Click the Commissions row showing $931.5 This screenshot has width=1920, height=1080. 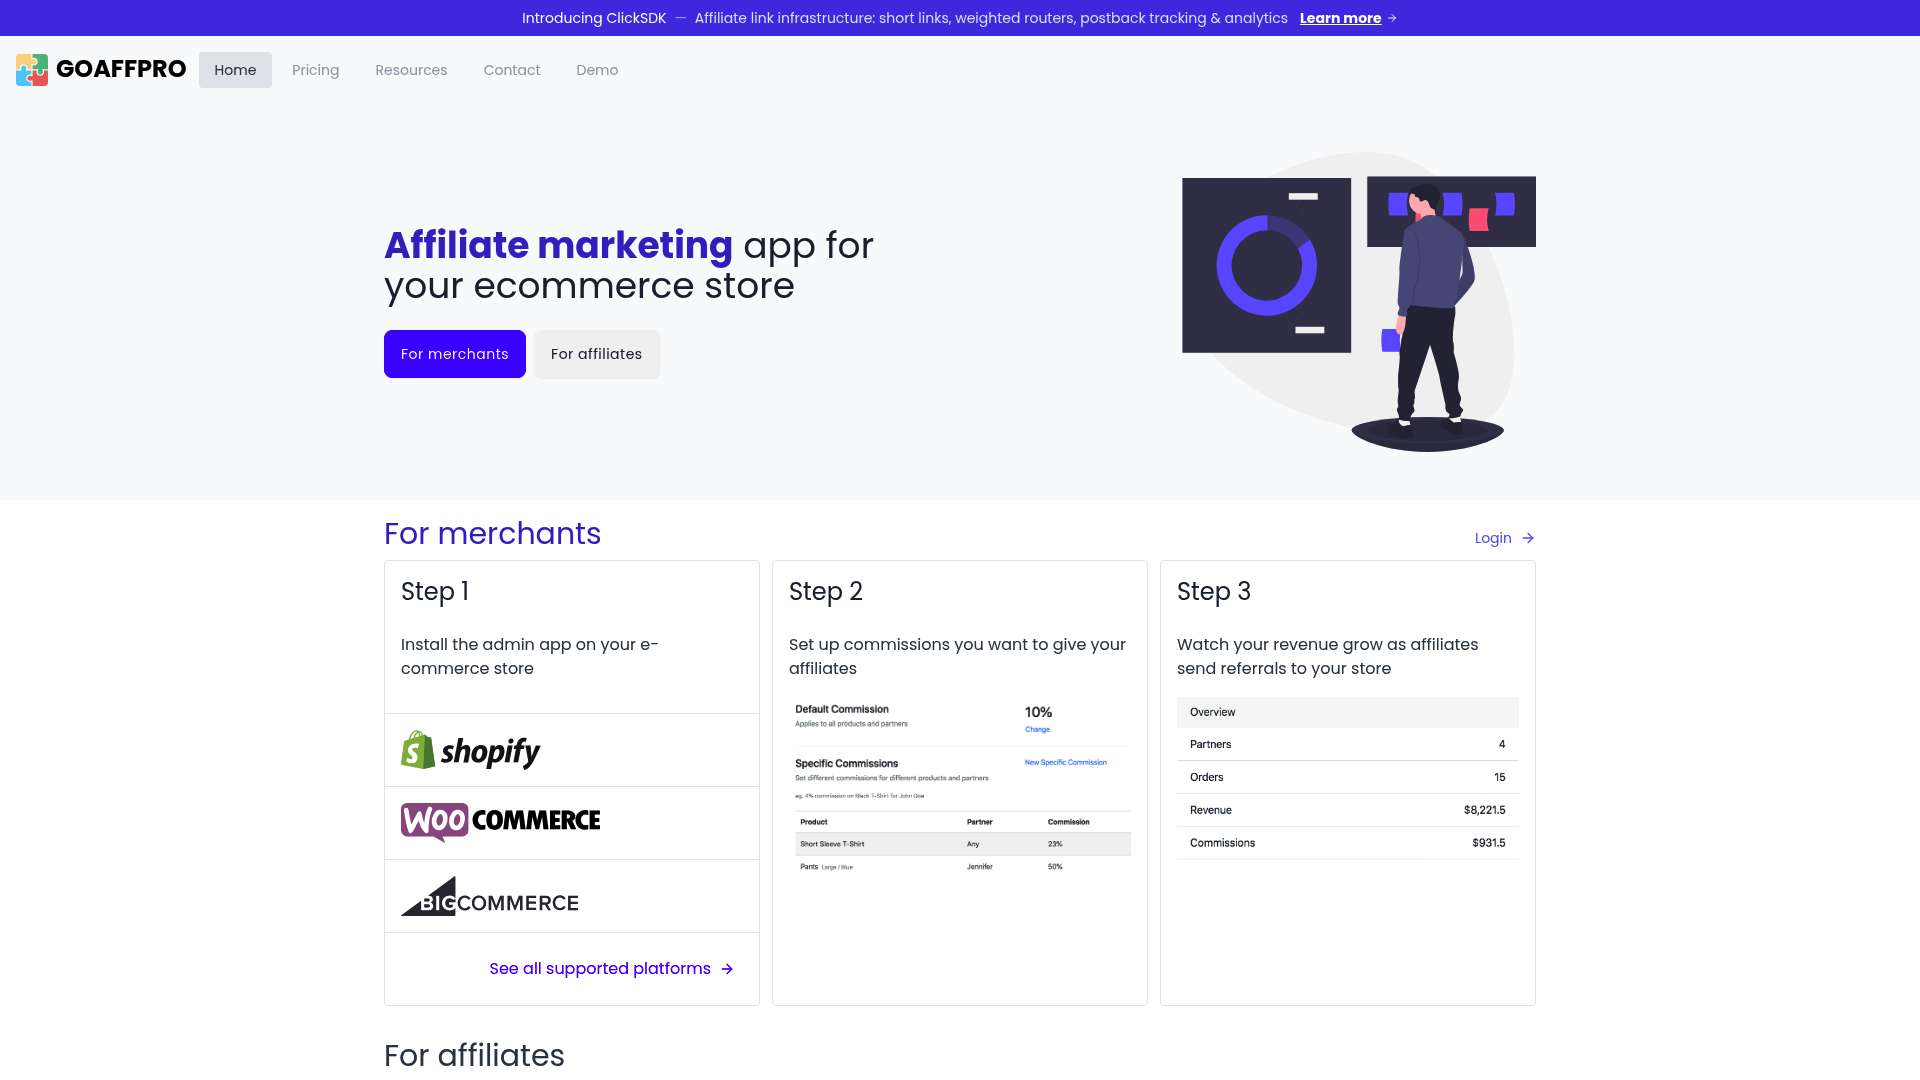(x=1348, y=843)
